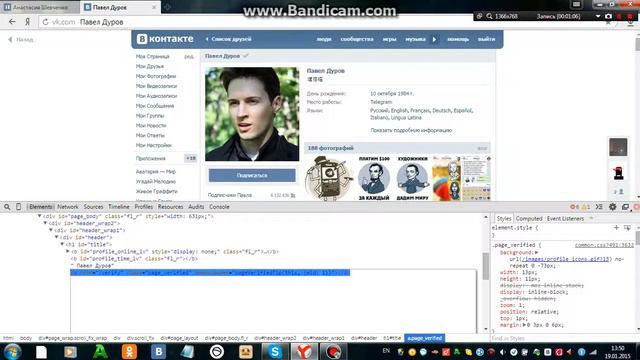Open the помощь header link
This screenshot has height=360, width=640.
(458, 39)
